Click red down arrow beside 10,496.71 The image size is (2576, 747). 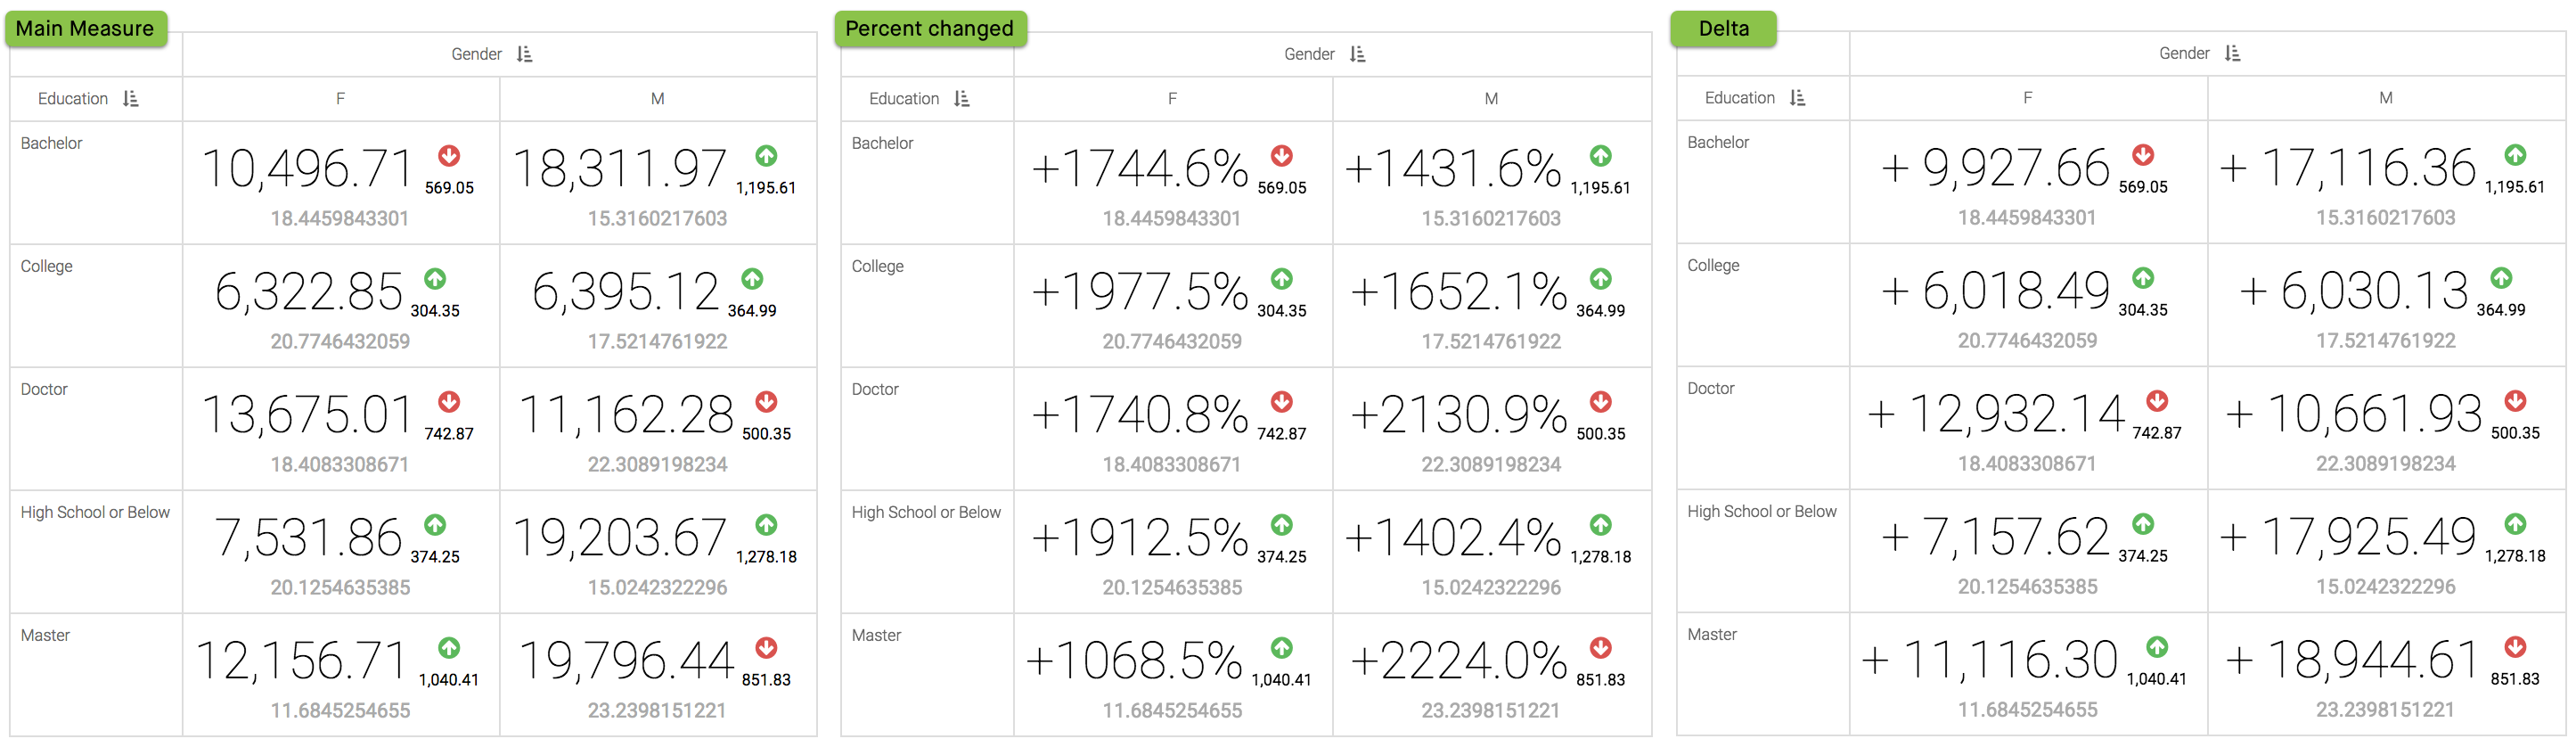point(449,156)
